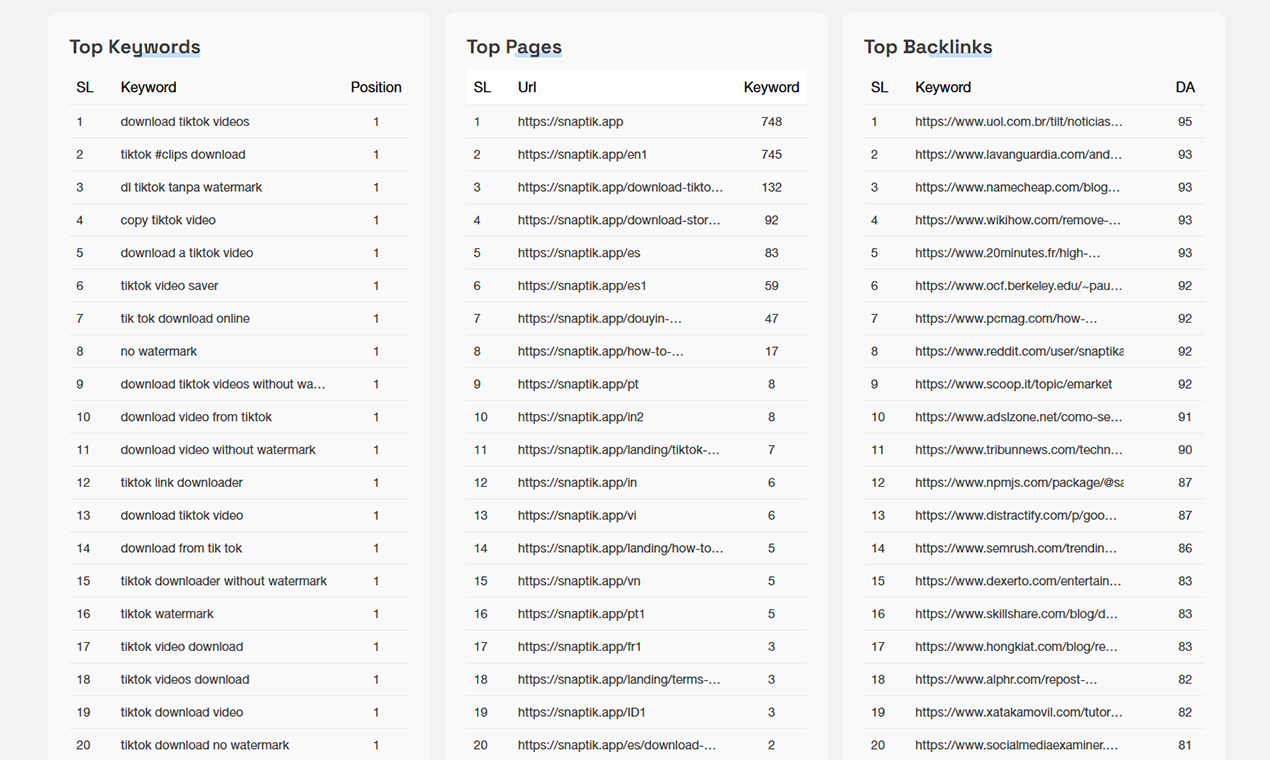Open the uol.com.br backlink

(x=1019, y=122)
